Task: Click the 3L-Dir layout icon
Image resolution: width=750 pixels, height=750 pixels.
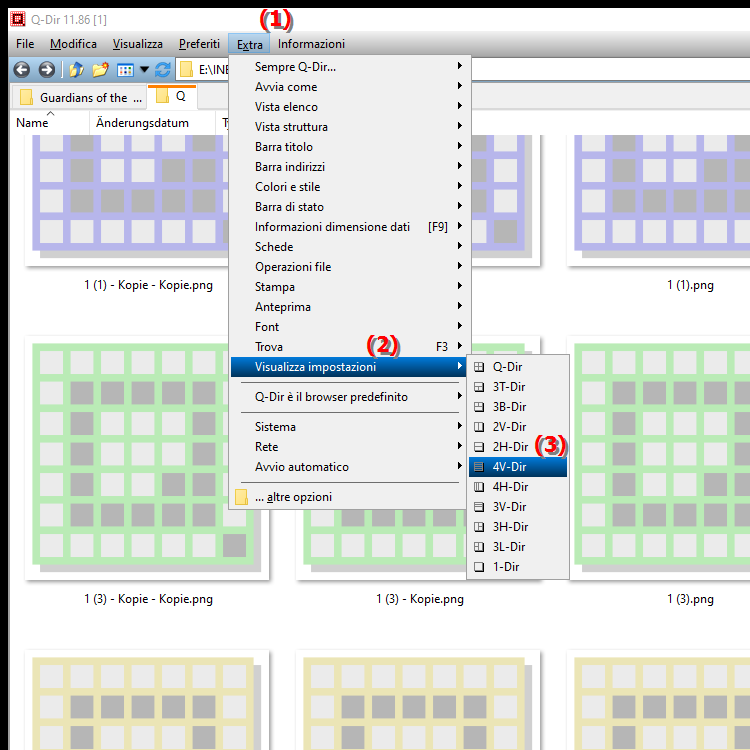Action: click(x=479, y=547)
